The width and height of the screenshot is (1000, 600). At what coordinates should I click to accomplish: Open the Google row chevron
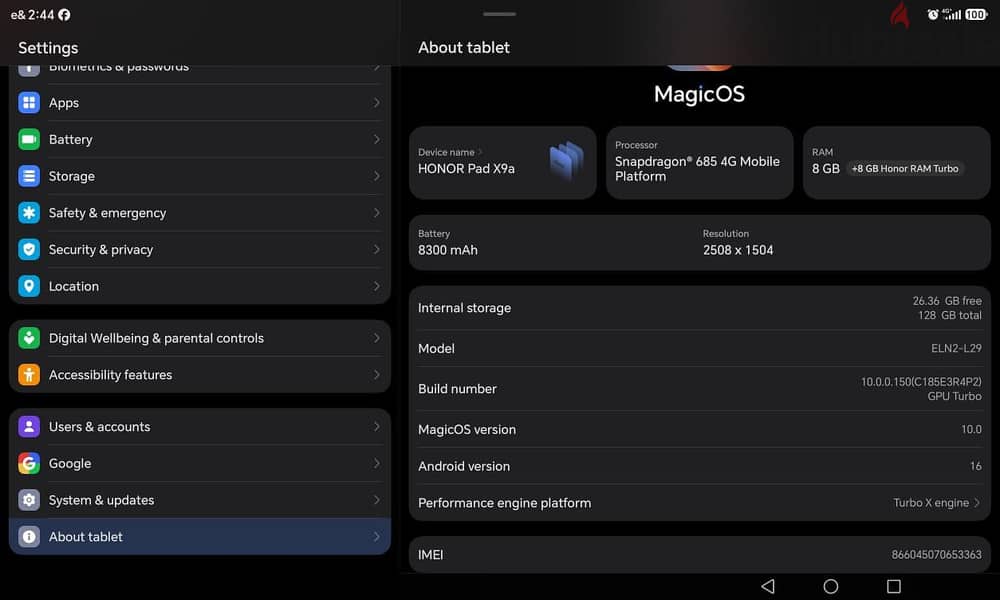tap(376, 464)
